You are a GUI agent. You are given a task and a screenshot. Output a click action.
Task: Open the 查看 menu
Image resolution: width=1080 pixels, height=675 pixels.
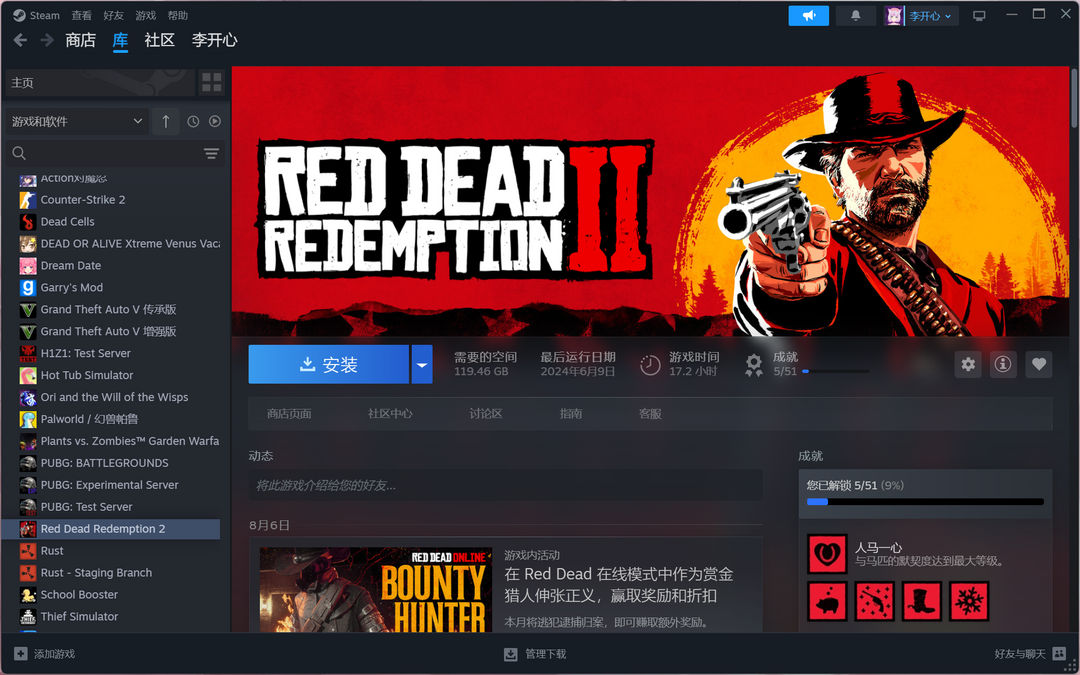[81, 15]
